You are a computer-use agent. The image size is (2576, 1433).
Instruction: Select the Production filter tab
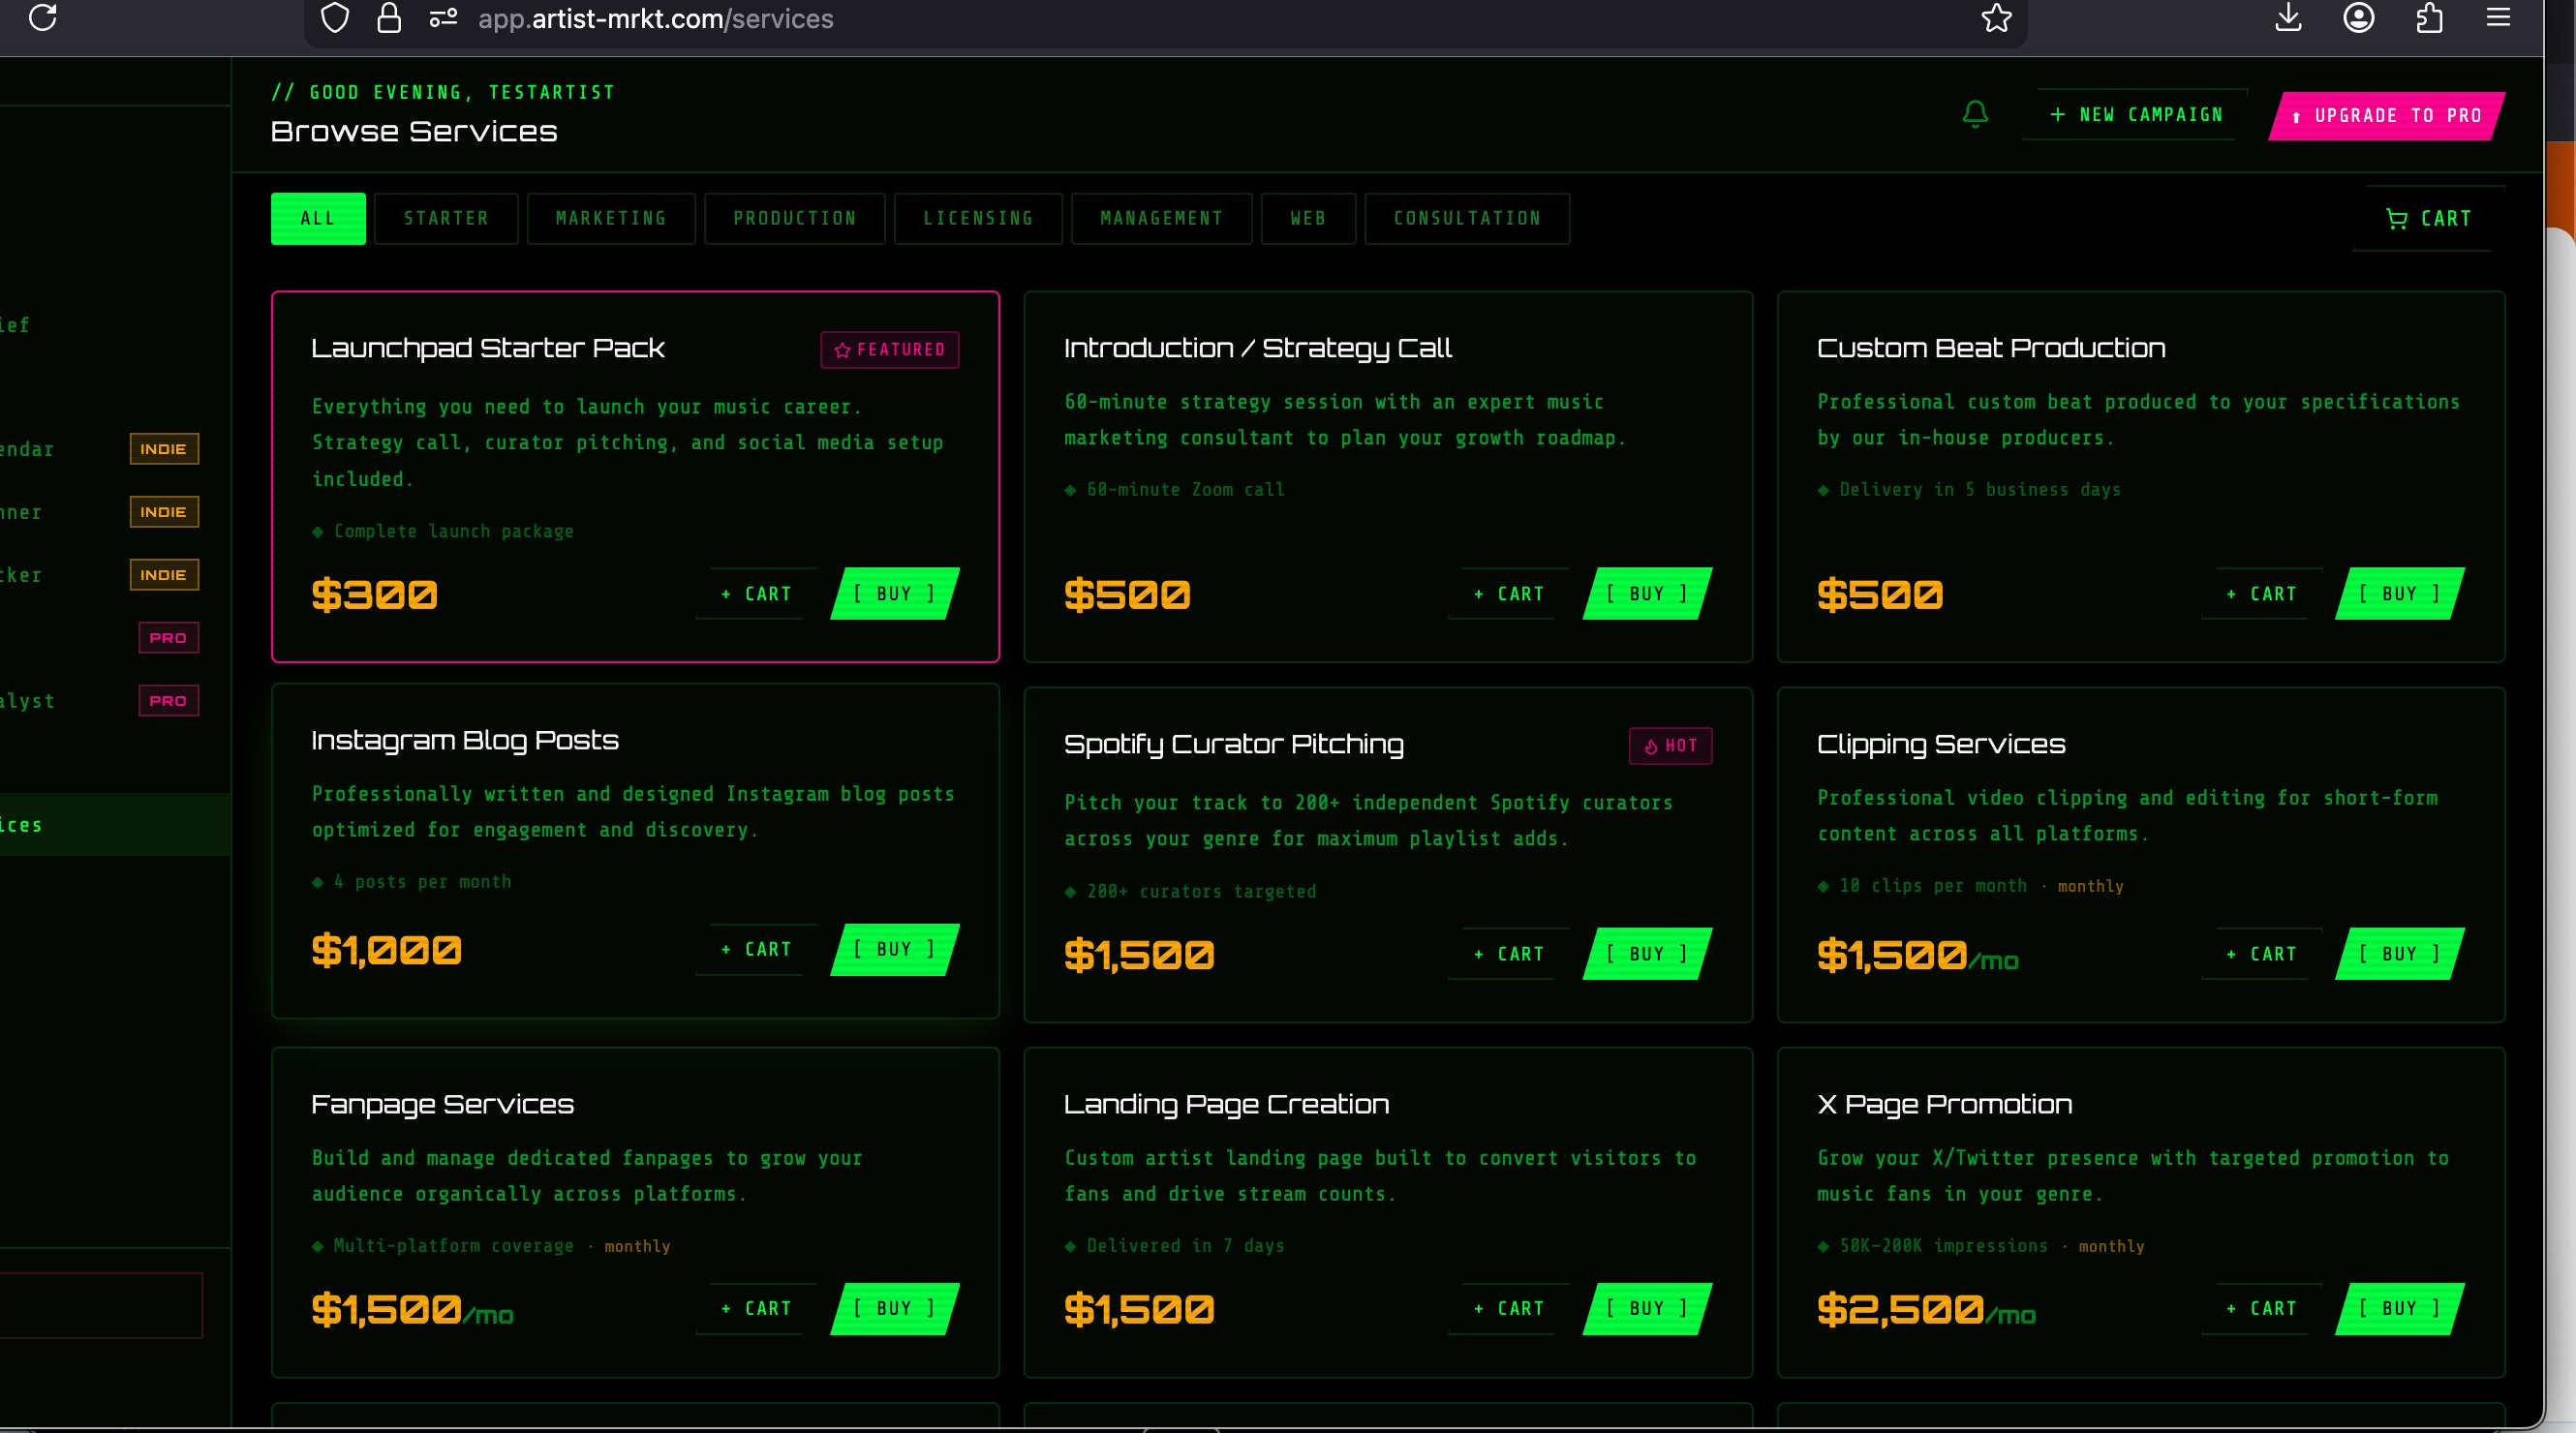(795, 219)
